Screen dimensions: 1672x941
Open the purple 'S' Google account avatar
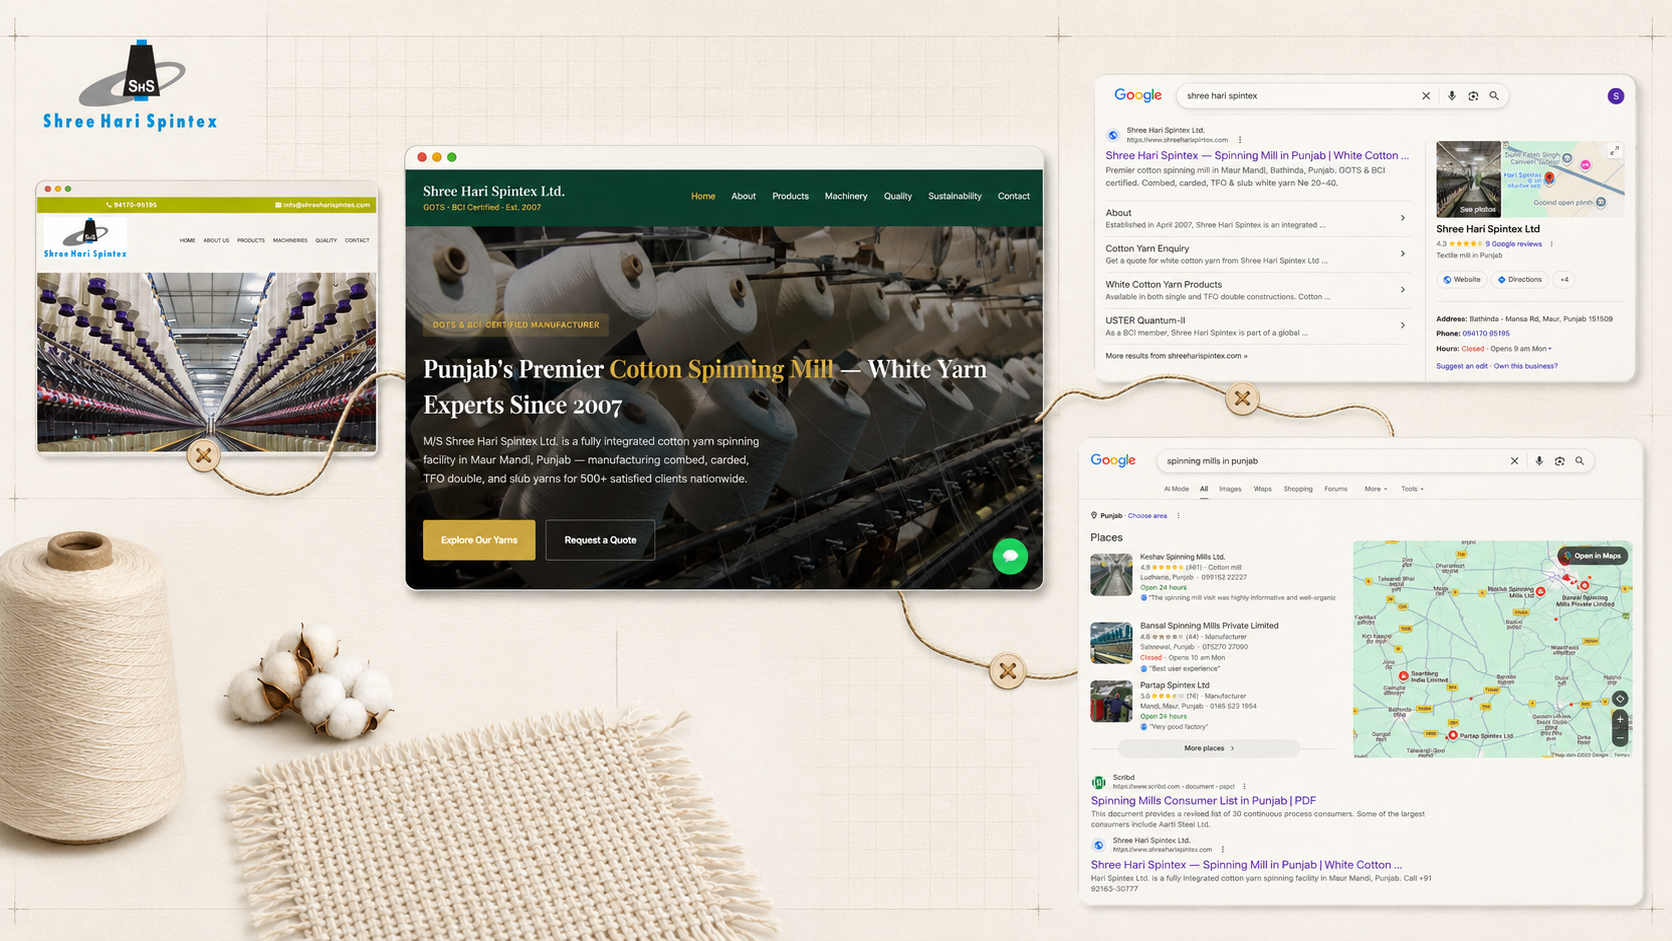coord(1616,96)
